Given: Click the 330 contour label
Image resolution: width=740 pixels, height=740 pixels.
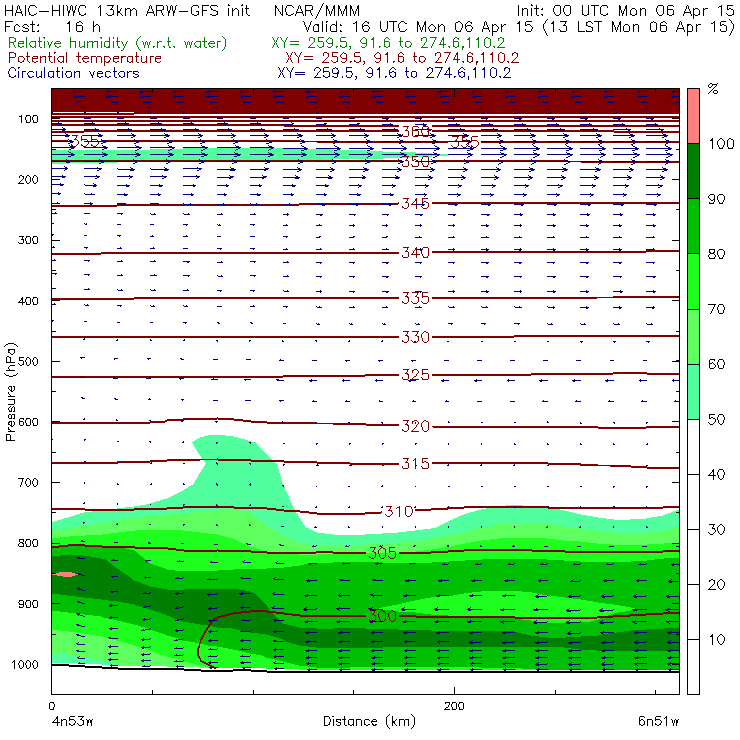Looking at the screenshot, I should [415, 337].
